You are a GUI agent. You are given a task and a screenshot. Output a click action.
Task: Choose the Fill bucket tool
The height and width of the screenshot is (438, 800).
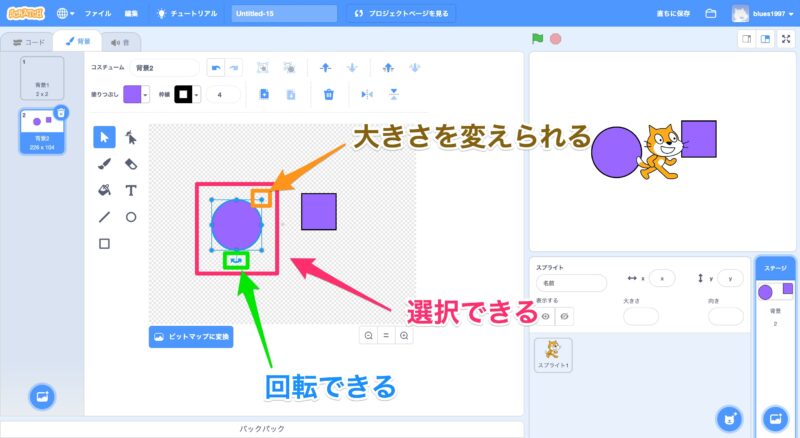point(104,189)
